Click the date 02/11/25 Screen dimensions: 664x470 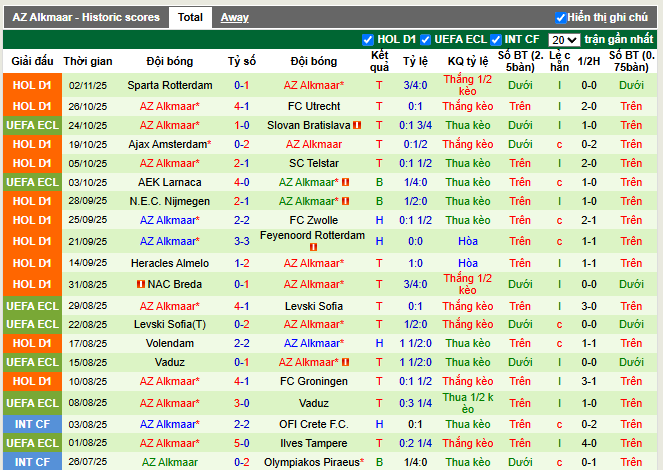(88, 85)
